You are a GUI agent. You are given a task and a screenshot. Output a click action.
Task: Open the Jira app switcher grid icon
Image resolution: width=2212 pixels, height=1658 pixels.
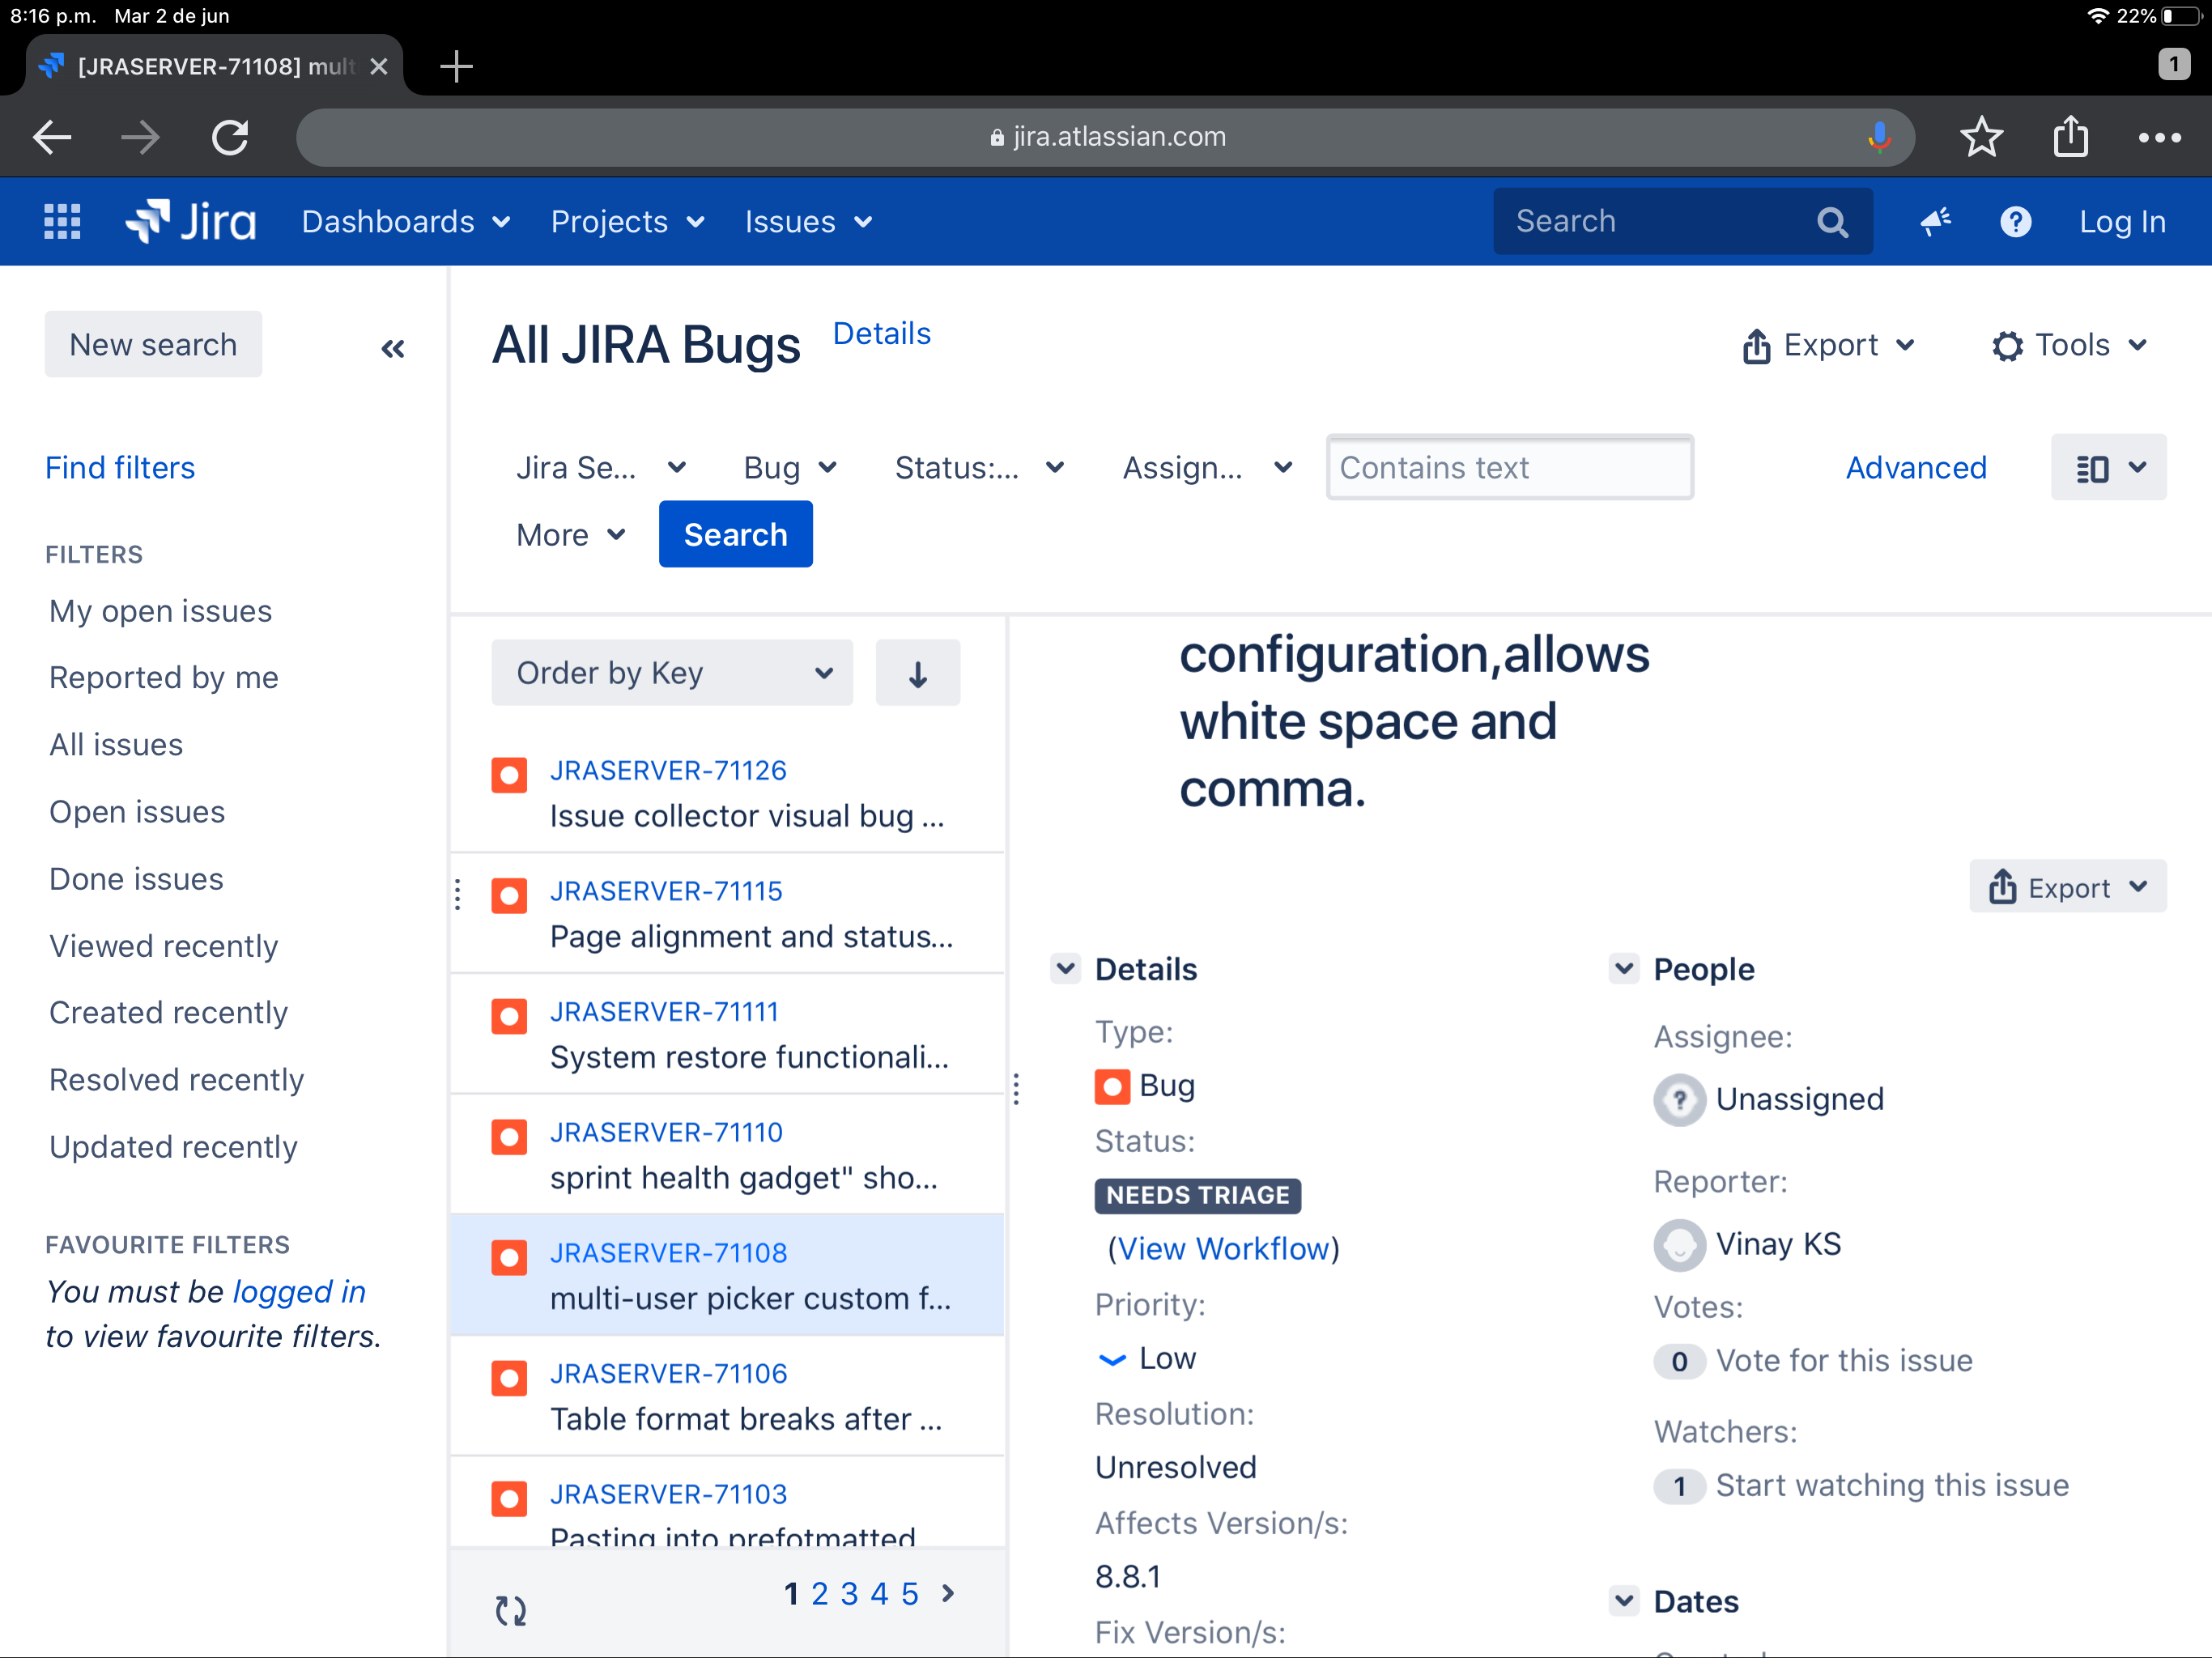coord(62,221)
